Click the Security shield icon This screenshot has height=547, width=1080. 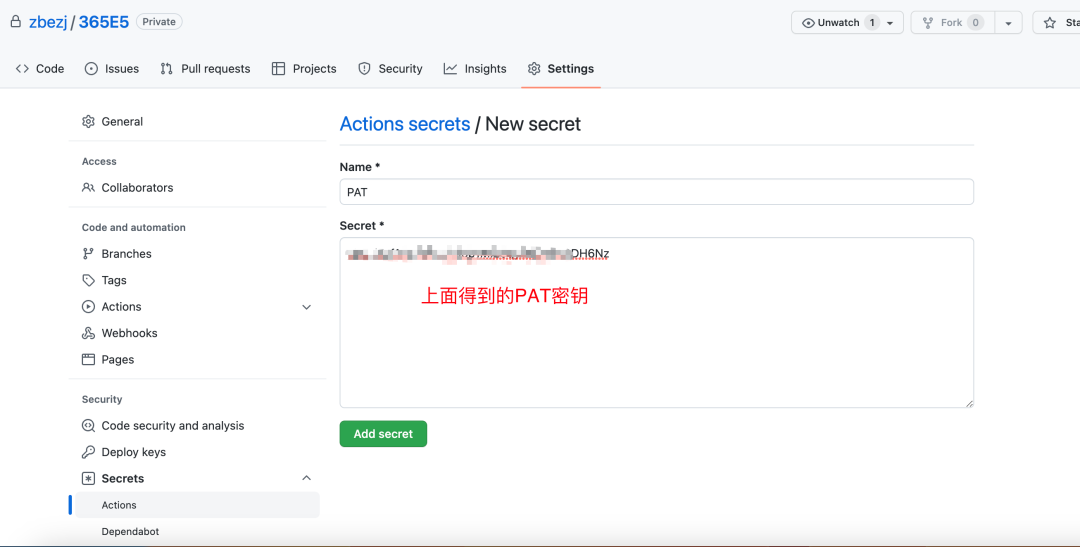click(x=364, y=69)
